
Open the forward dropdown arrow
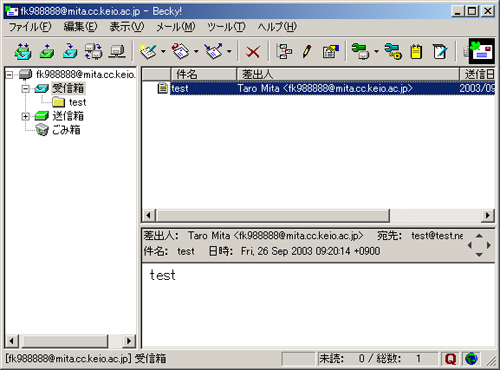(229, 51)
